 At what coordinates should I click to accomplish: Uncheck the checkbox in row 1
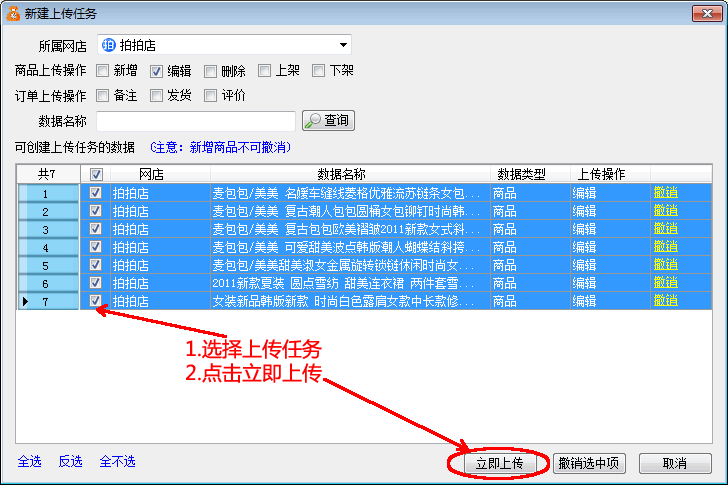tap(95, 192)
